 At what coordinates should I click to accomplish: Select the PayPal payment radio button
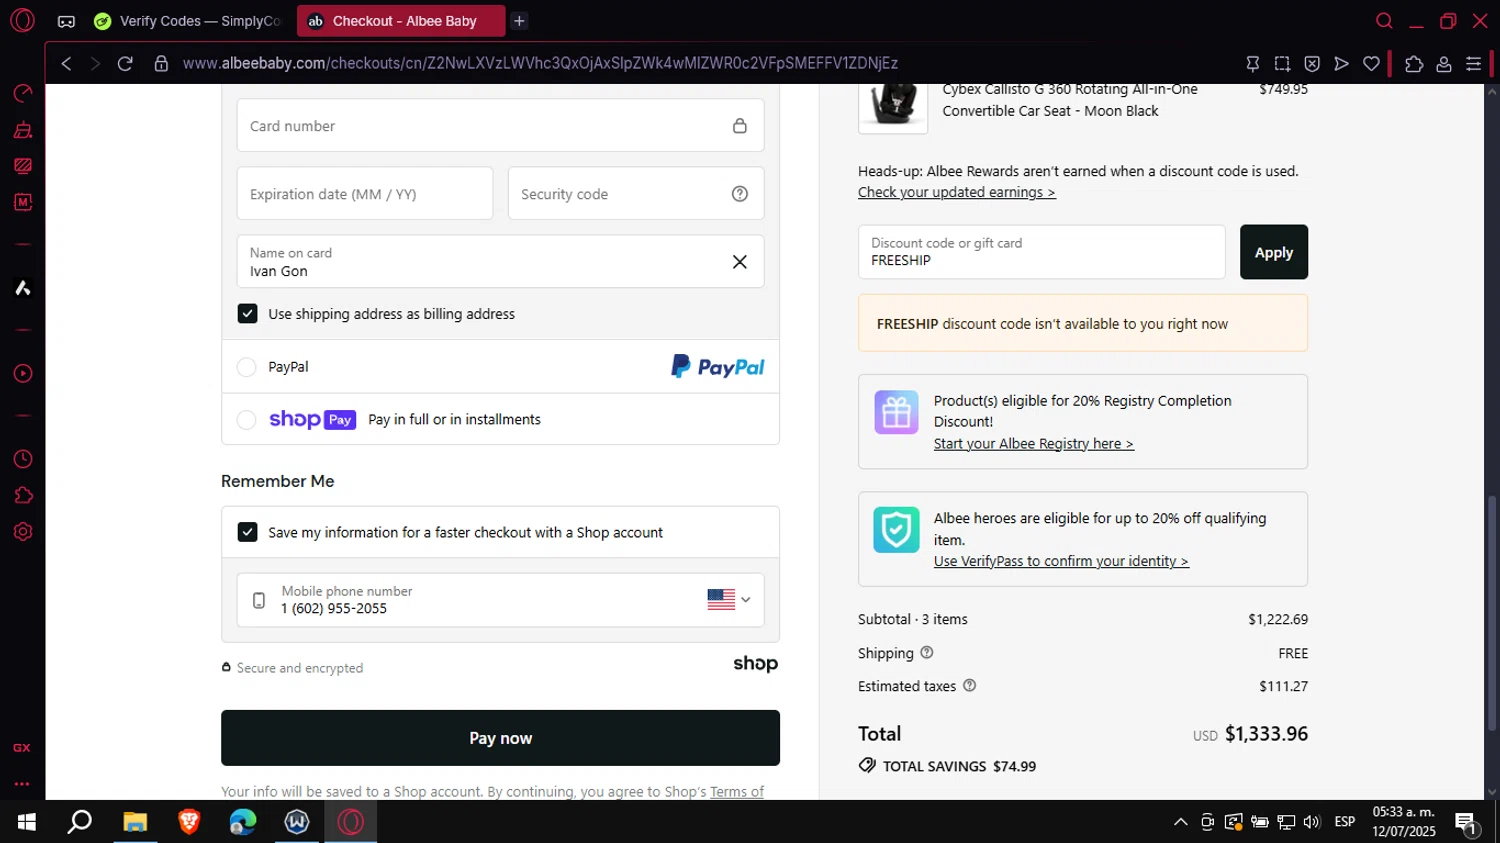(x=246, y=367)
